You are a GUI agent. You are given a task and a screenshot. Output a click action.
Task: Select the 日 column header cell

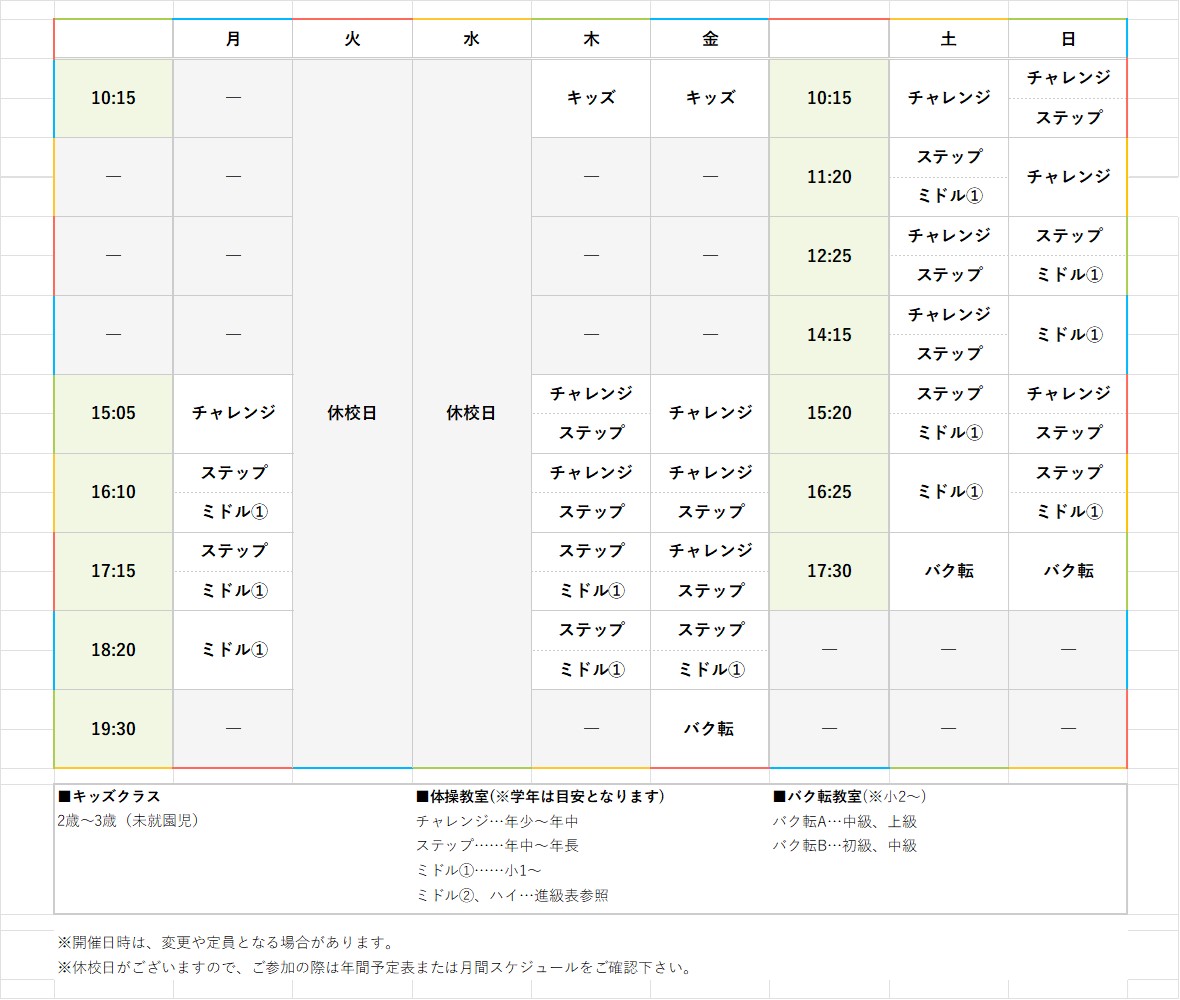1068,39
